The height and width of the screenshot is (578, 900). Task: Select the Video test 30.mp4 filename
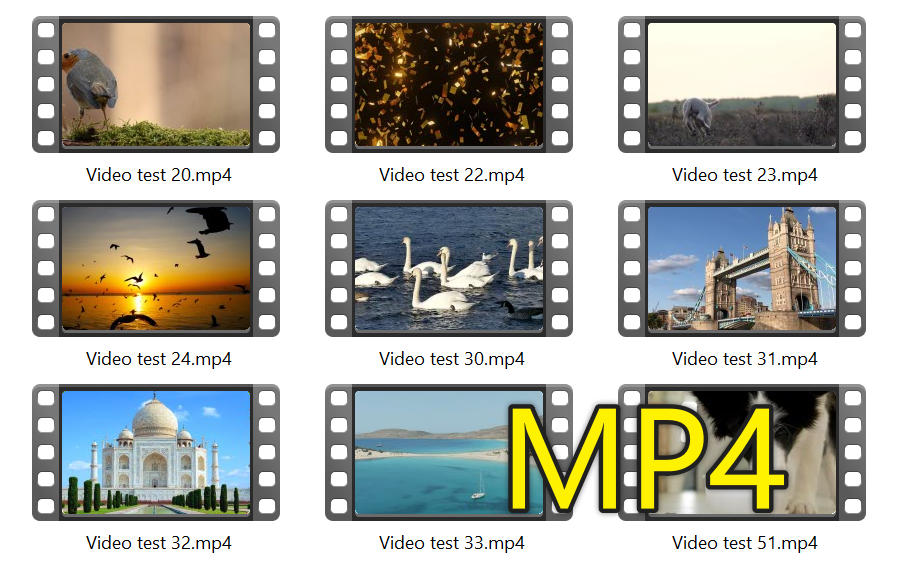(450, 359)
